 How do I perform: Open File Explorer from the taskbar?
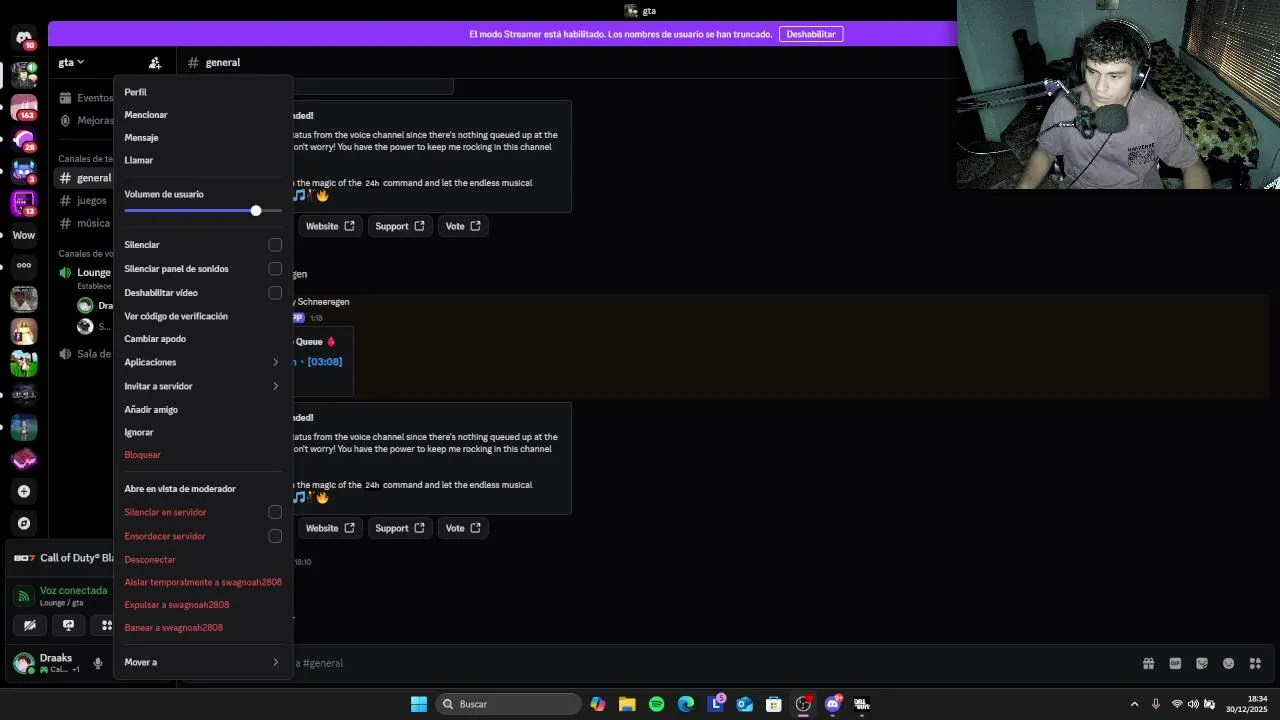pos(627,704)
